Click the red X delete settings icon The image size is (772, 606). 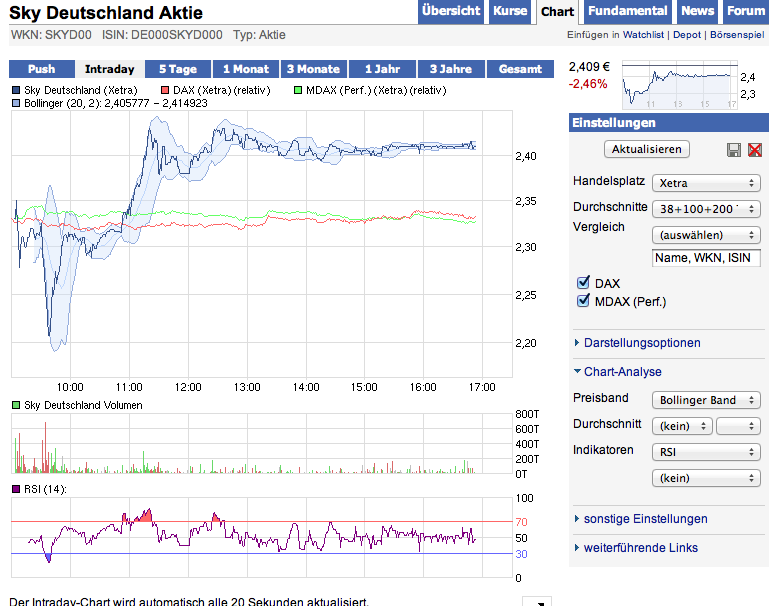[x=755, y=150]
